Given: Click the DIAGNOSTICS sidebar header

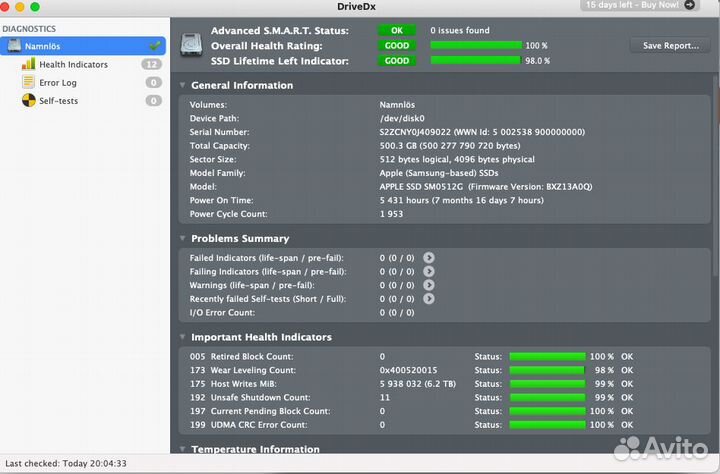Looking at the screenshot, I should click(x=29, y=28).
